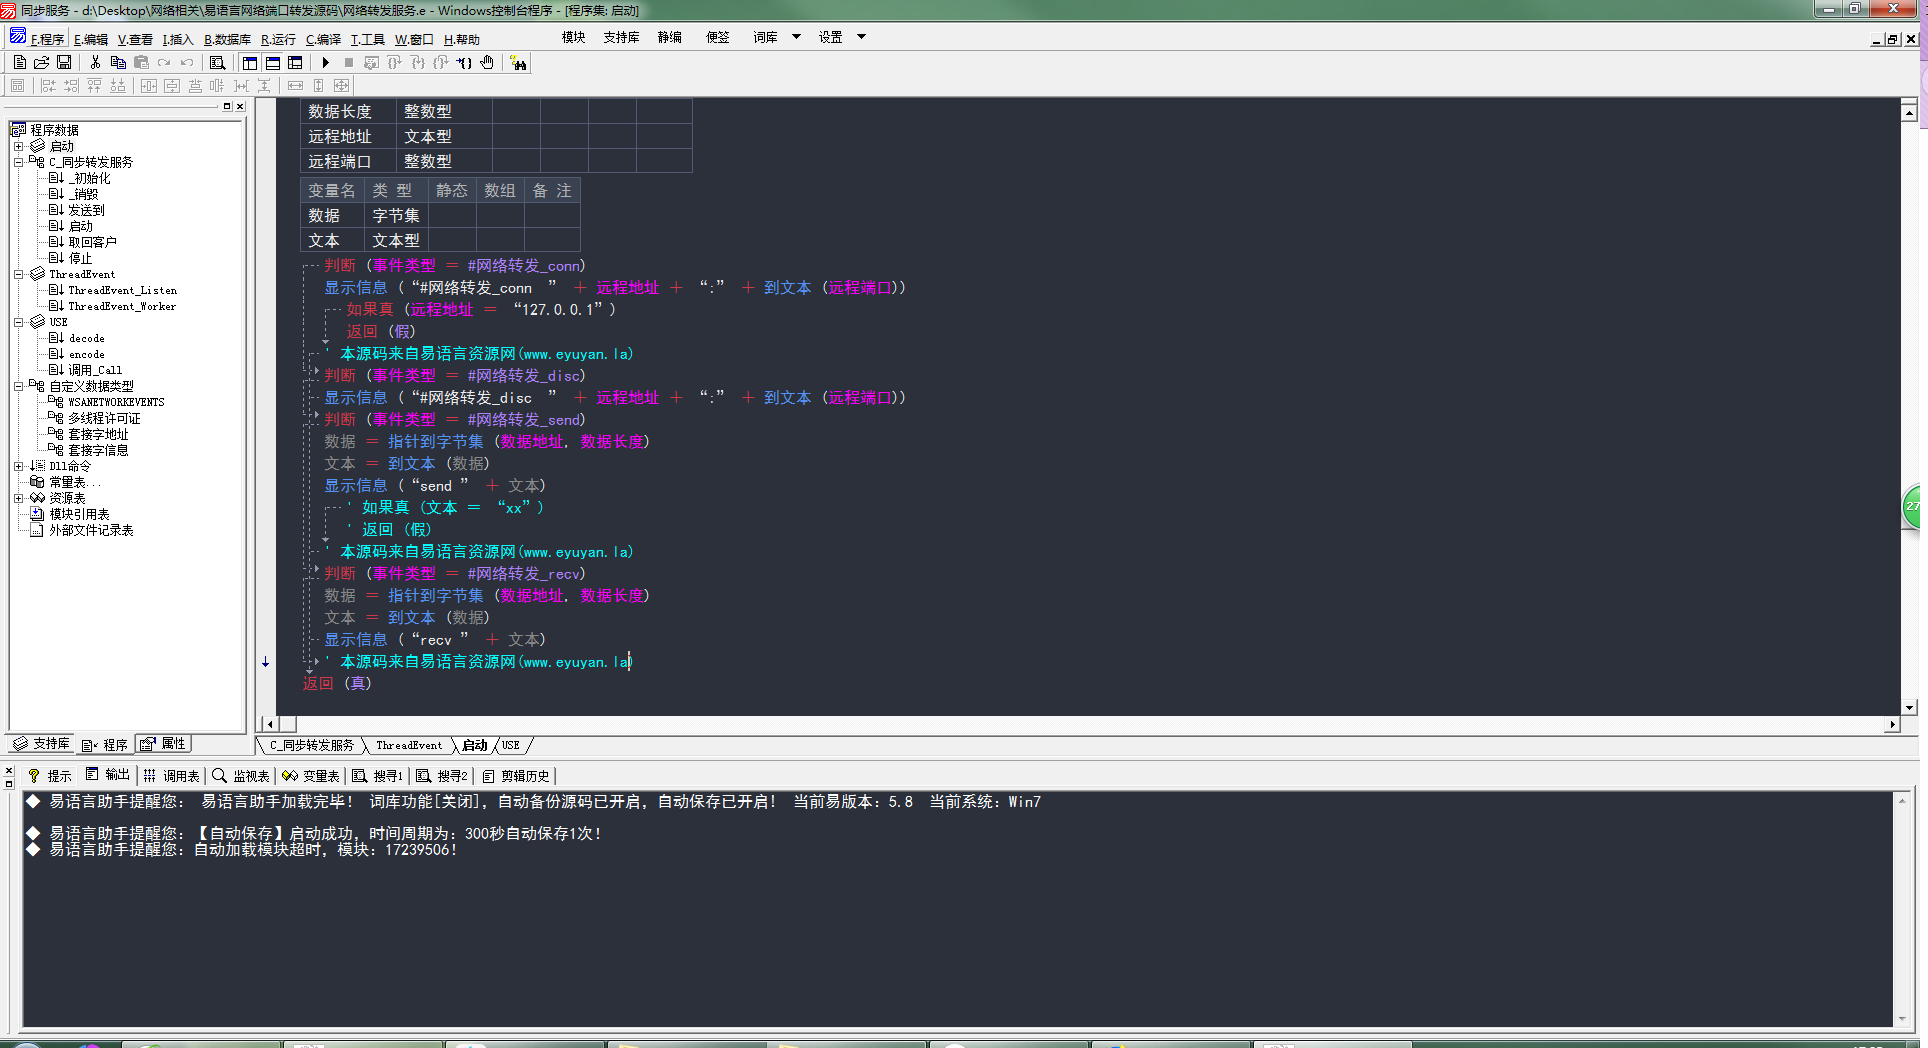This screenshot has width=1928, height=1048.
Task: Click the 模块引用表 tree icon
Action: [x=37, y=514]
